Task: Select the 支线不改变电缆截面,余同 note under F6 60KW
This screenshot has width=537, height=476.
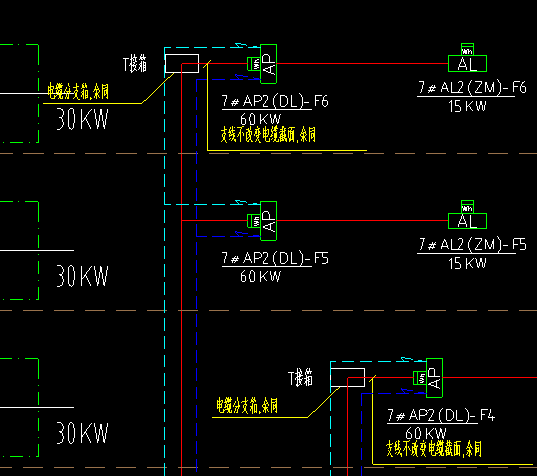Action: pos(268,135)
